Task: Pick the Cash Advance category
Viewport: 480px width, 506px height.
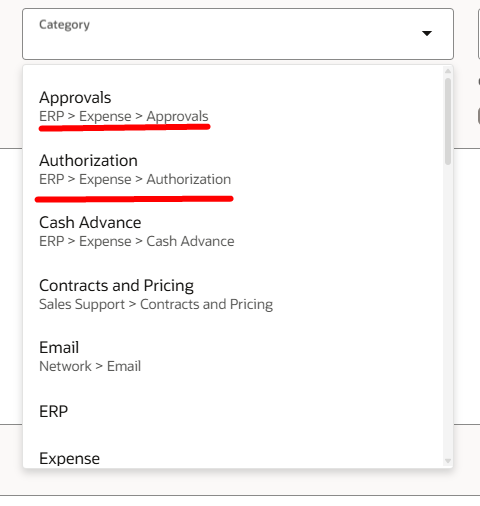Action: point(233,231)
